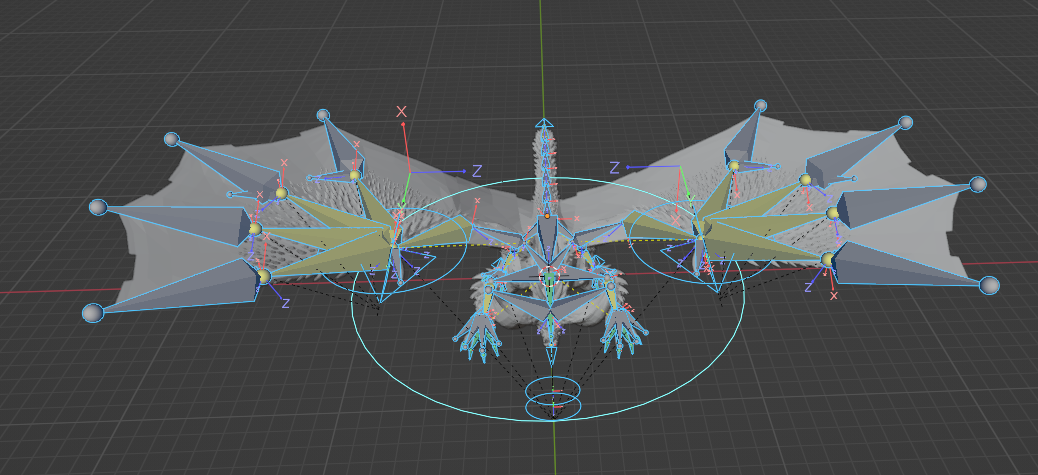Select the lowest yellow joint on left wing

[264, 275]
